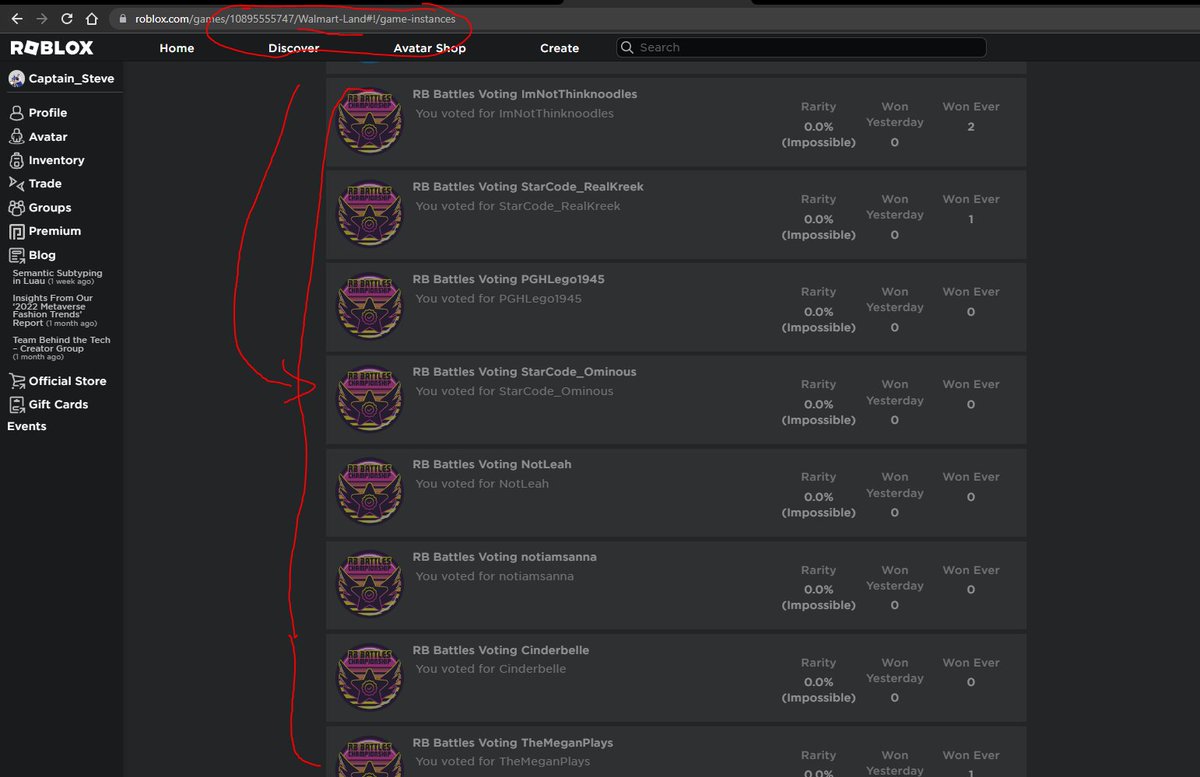1200x777 pixels.
Task: Open the Create nav tab
Action: click(559, 48)
